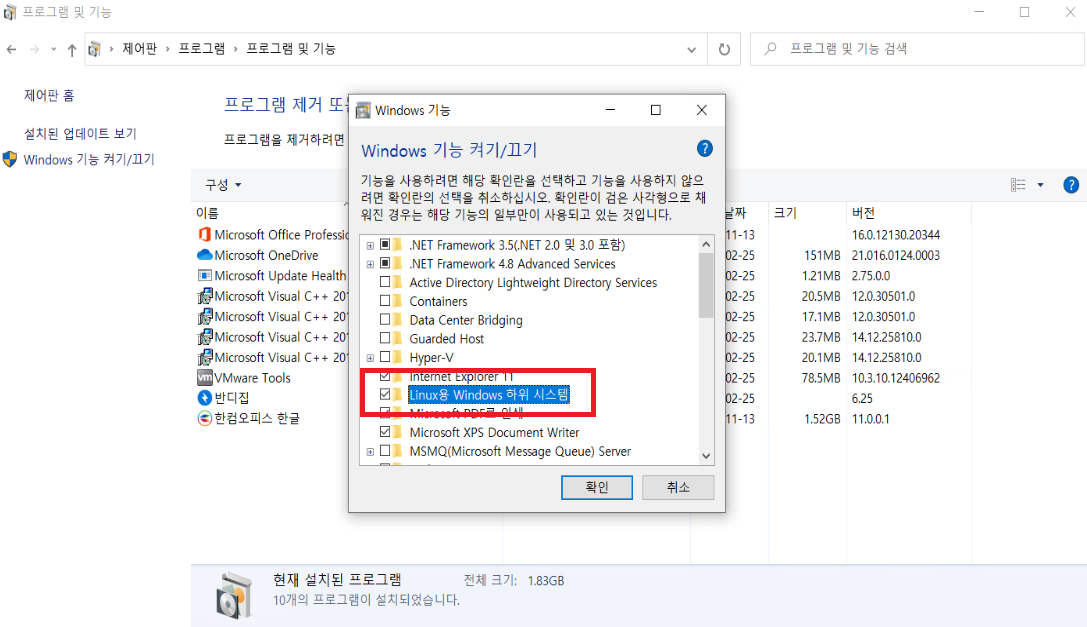
Task: Click the Microsoft Office Professional icon
Action: pos(205,234)
